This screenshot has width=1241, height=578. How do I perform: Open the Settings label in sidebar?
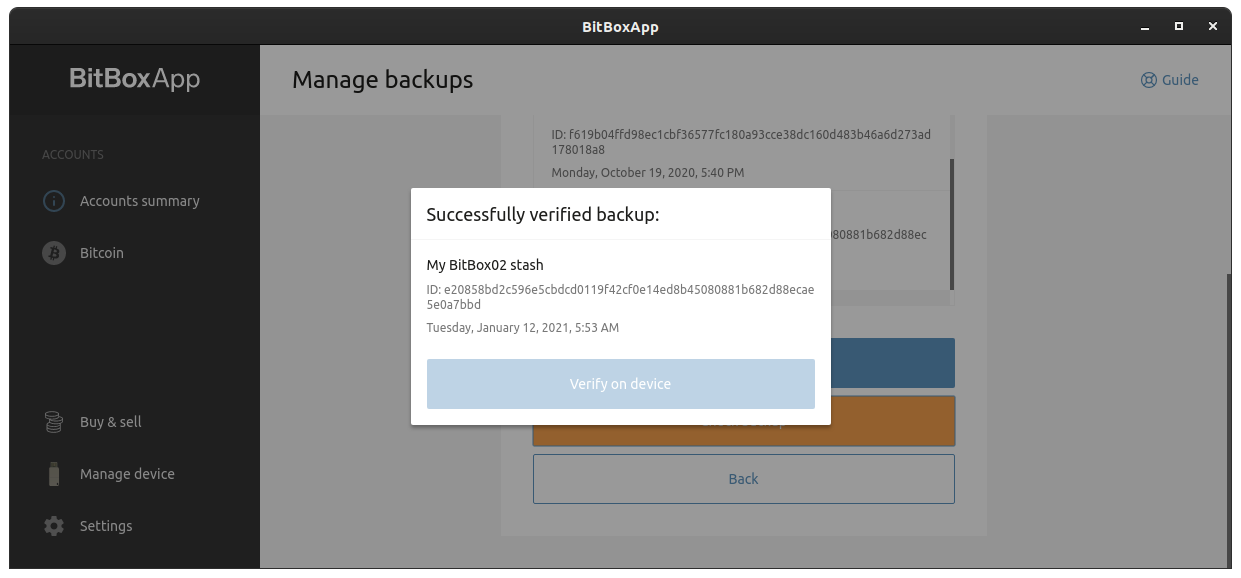point(106,526)
